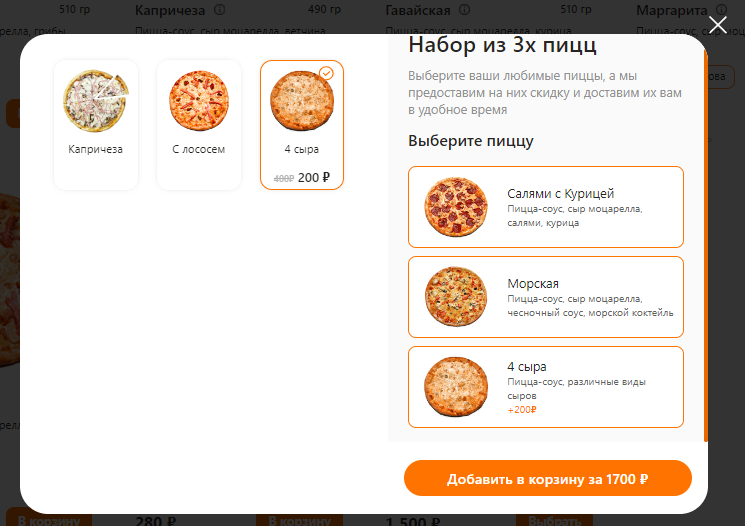The width and height of the screenshot is (745, 526).
Task: Click the Капричеза heading in background menu
Action: 170,10
